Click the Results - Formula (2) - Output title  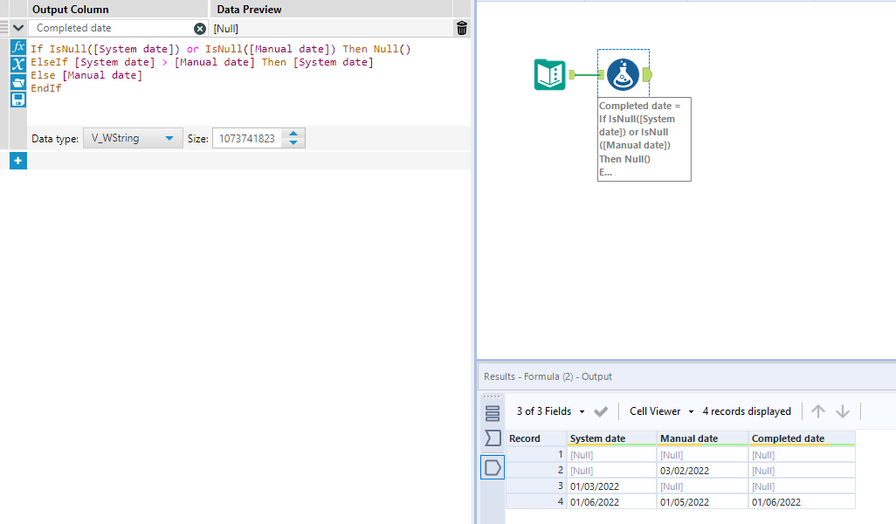pyautogui.click(x=547, y=377)
